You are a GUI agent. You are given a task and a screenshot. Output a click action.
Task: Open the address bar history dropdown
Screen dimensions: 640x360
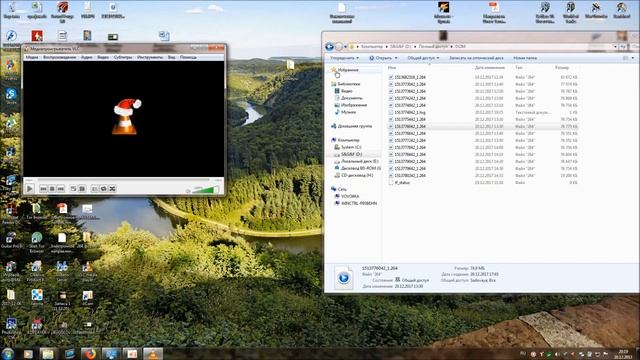(615, 47)
